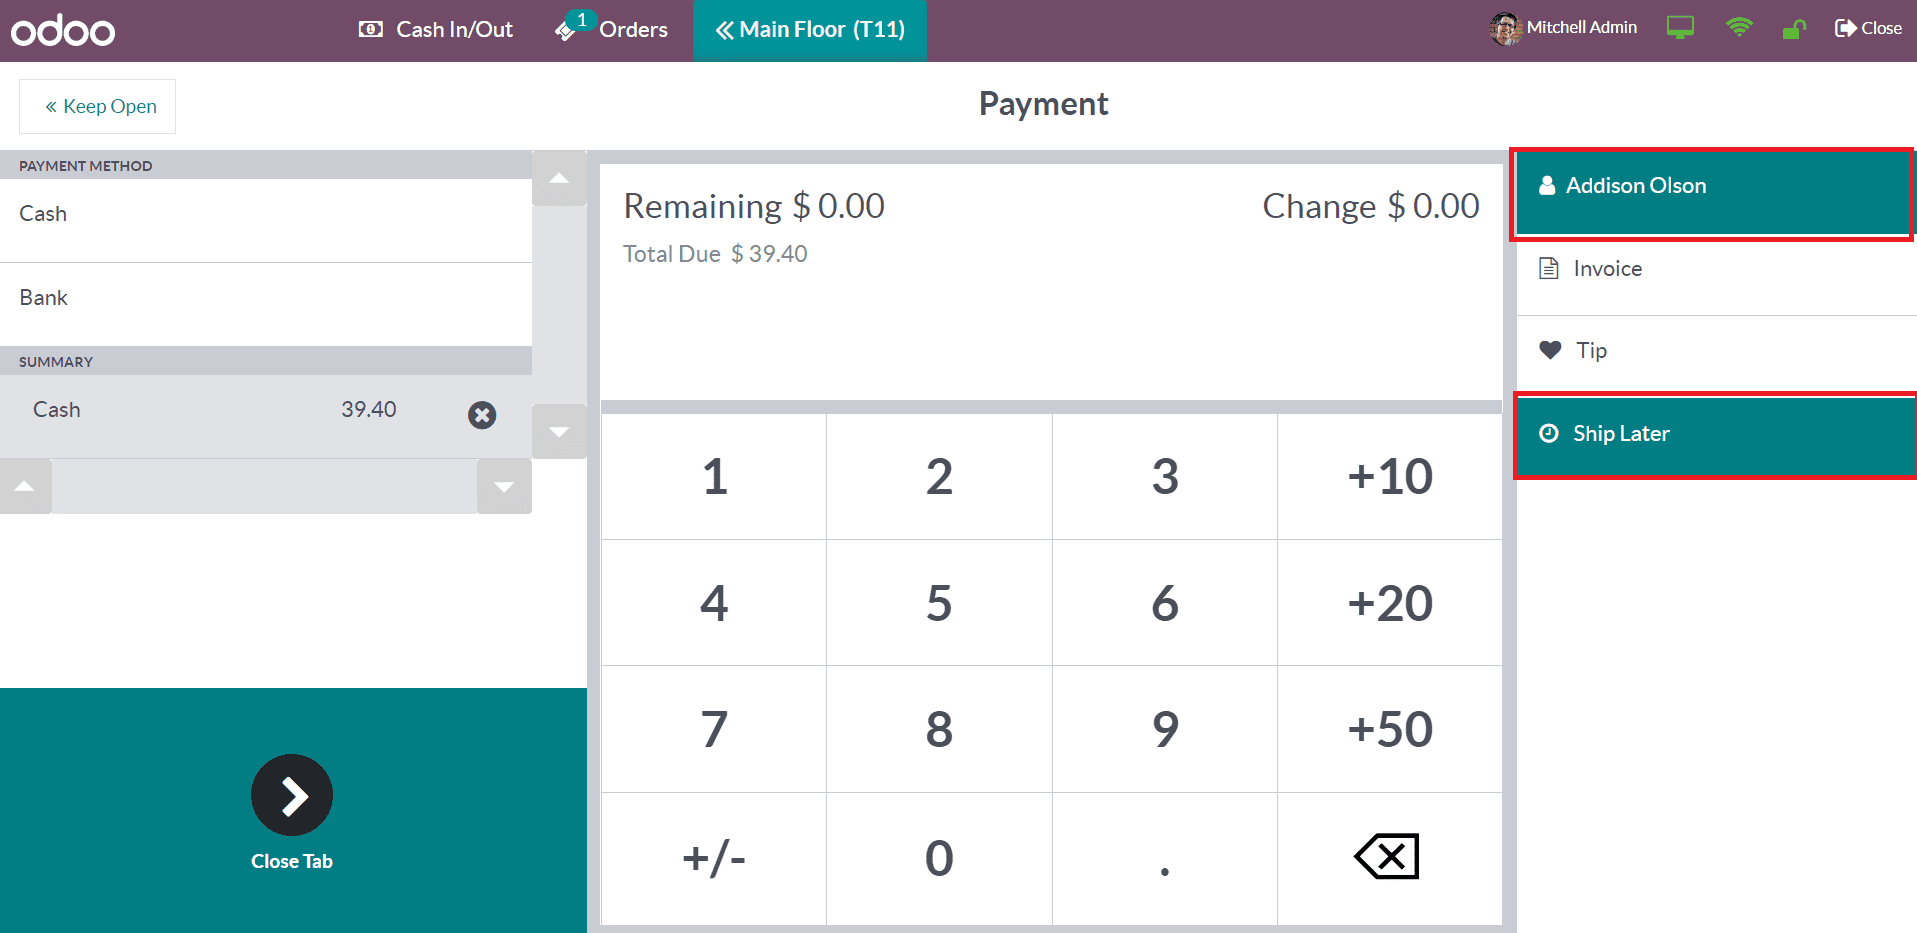The image size is (1917, 933).
Task: Select customer Addison Olson button
Action: 1714,186
